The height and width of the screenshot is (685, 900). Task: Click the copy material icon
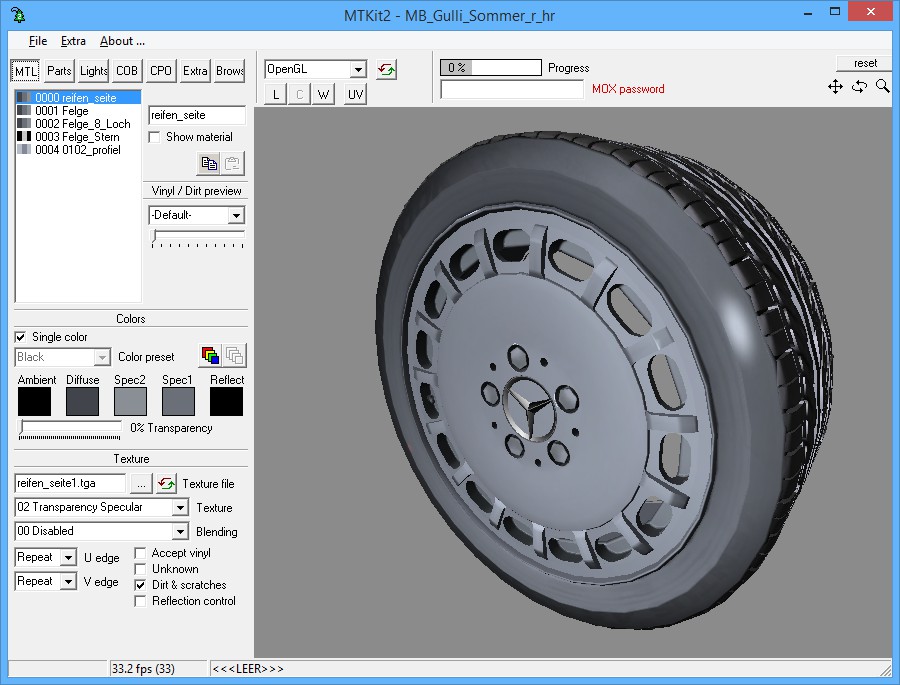point(209,163)
